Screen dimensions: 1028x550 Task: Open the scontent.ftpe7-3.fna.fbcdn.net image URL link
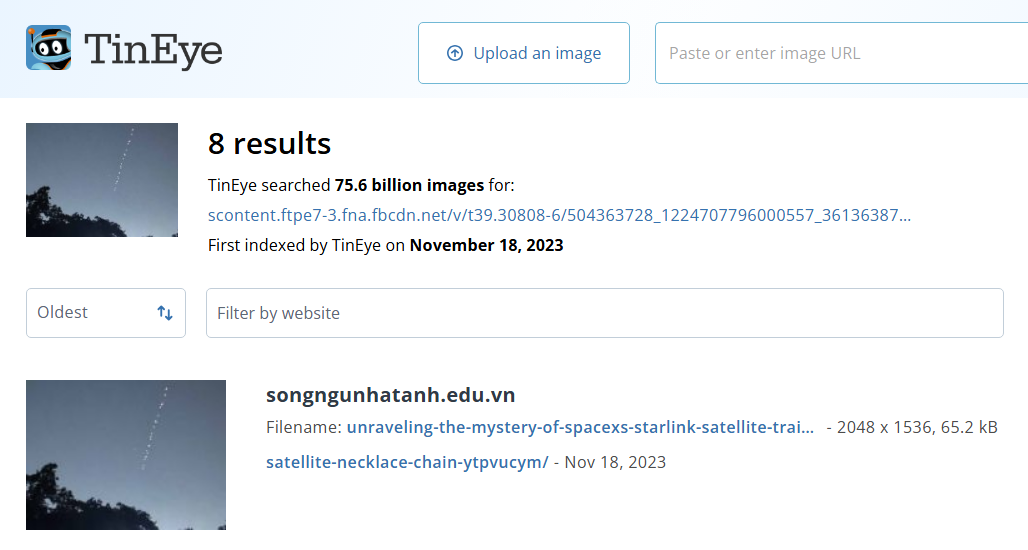click(x=559, y=215)
